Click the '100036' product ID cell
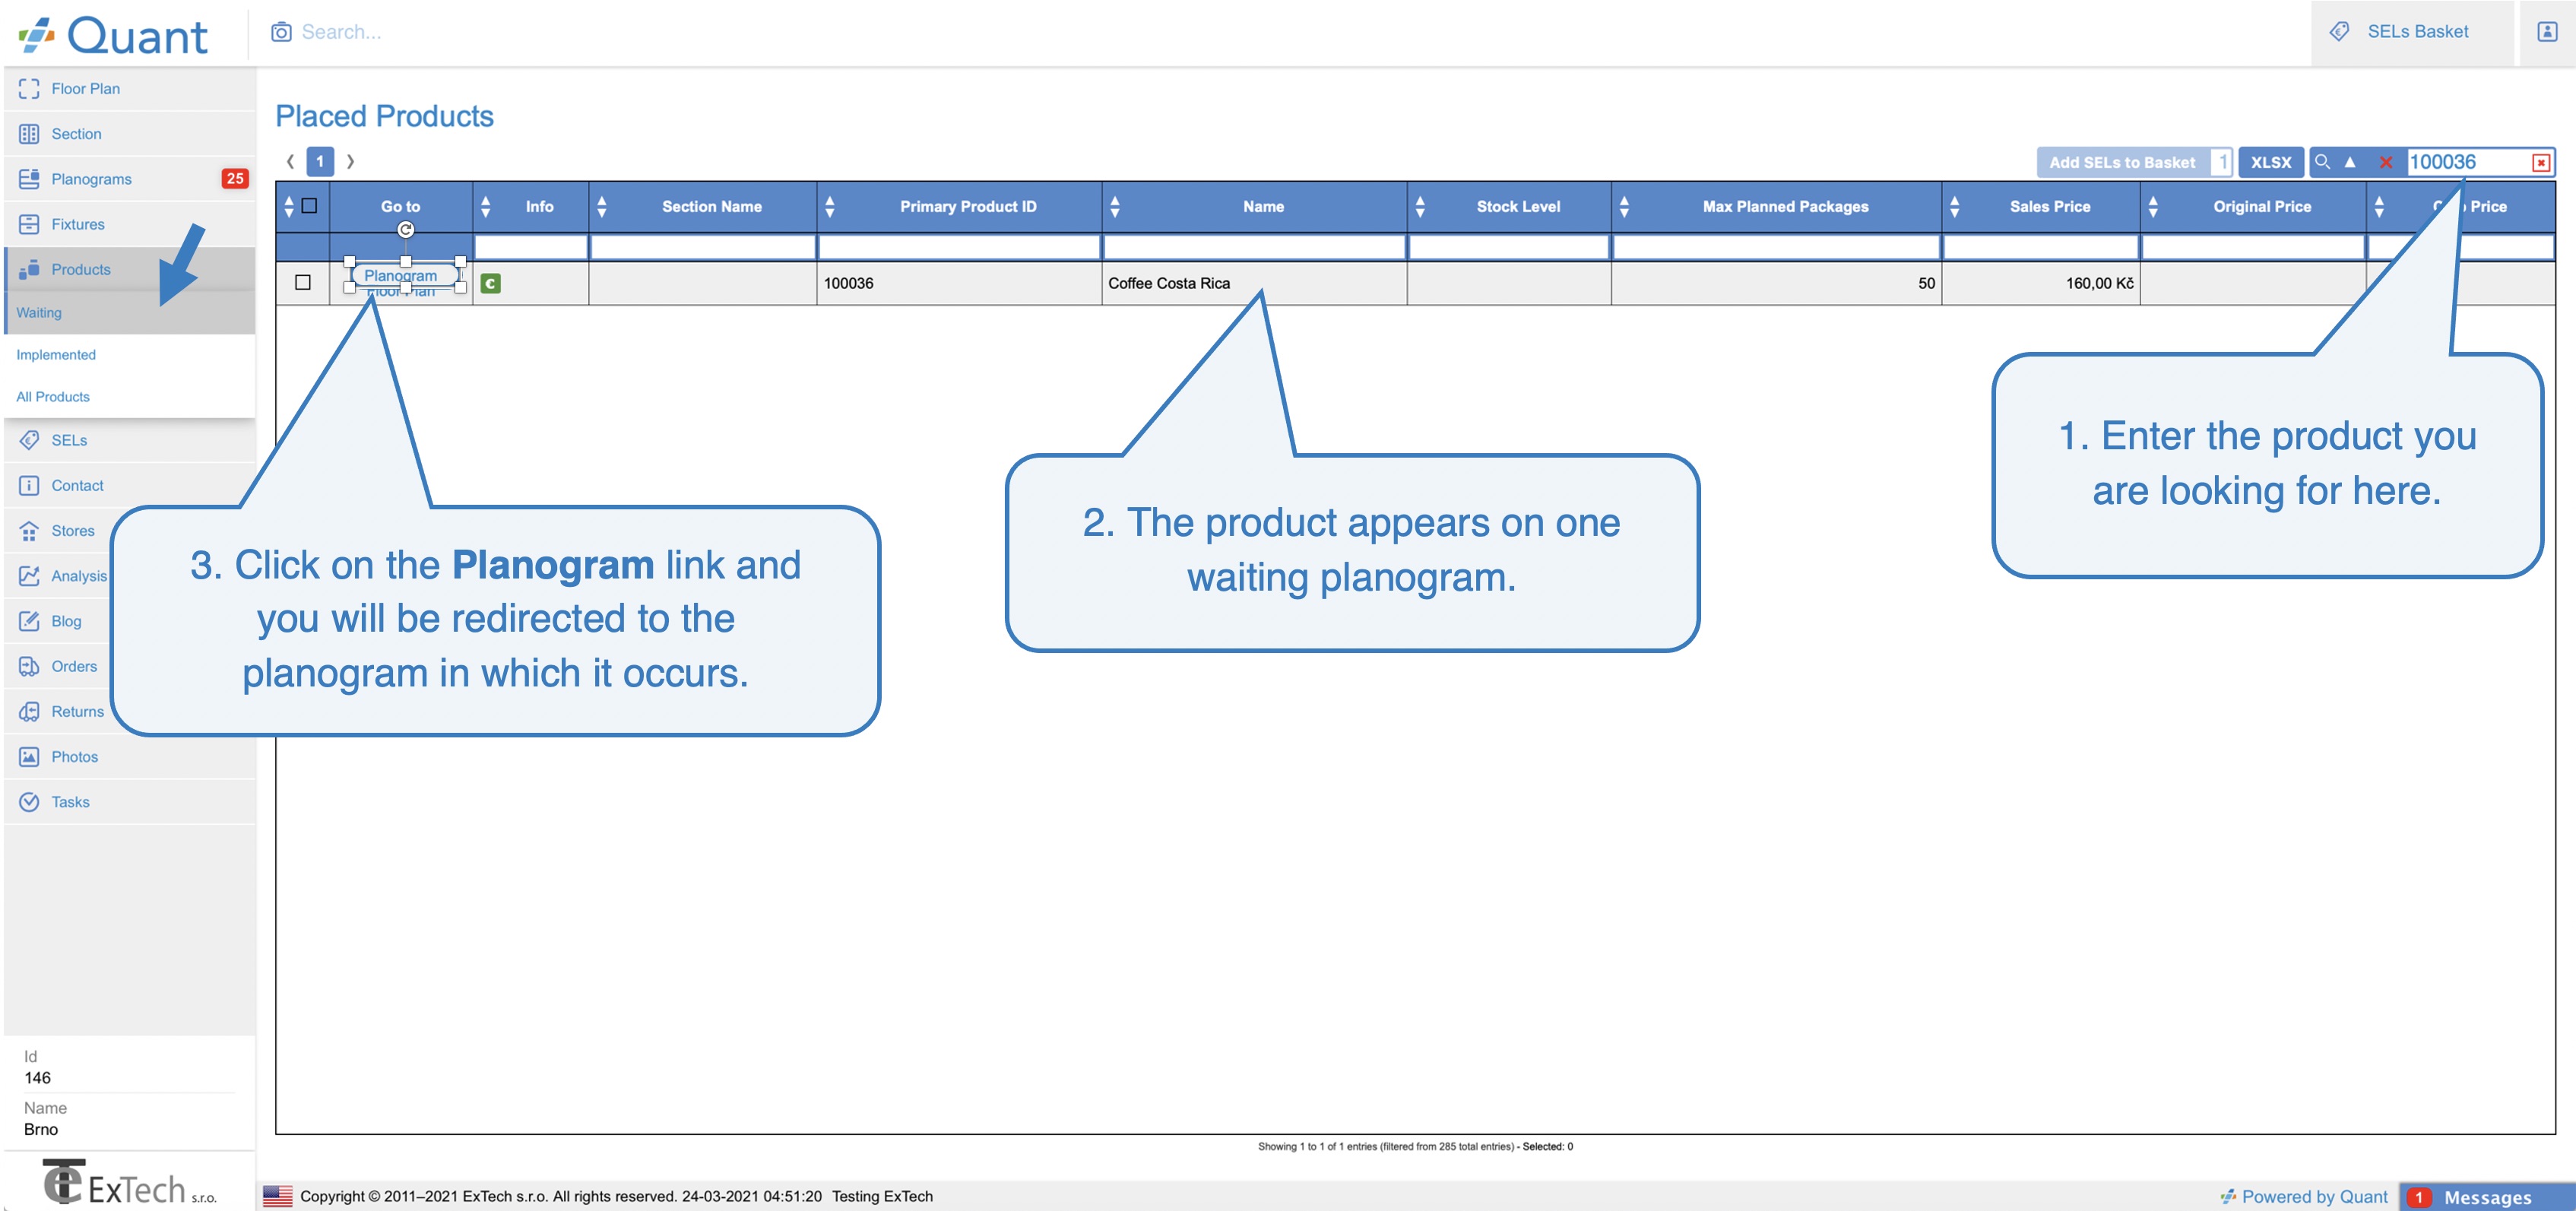The image size is (2576, 1211). coord(960,283)
